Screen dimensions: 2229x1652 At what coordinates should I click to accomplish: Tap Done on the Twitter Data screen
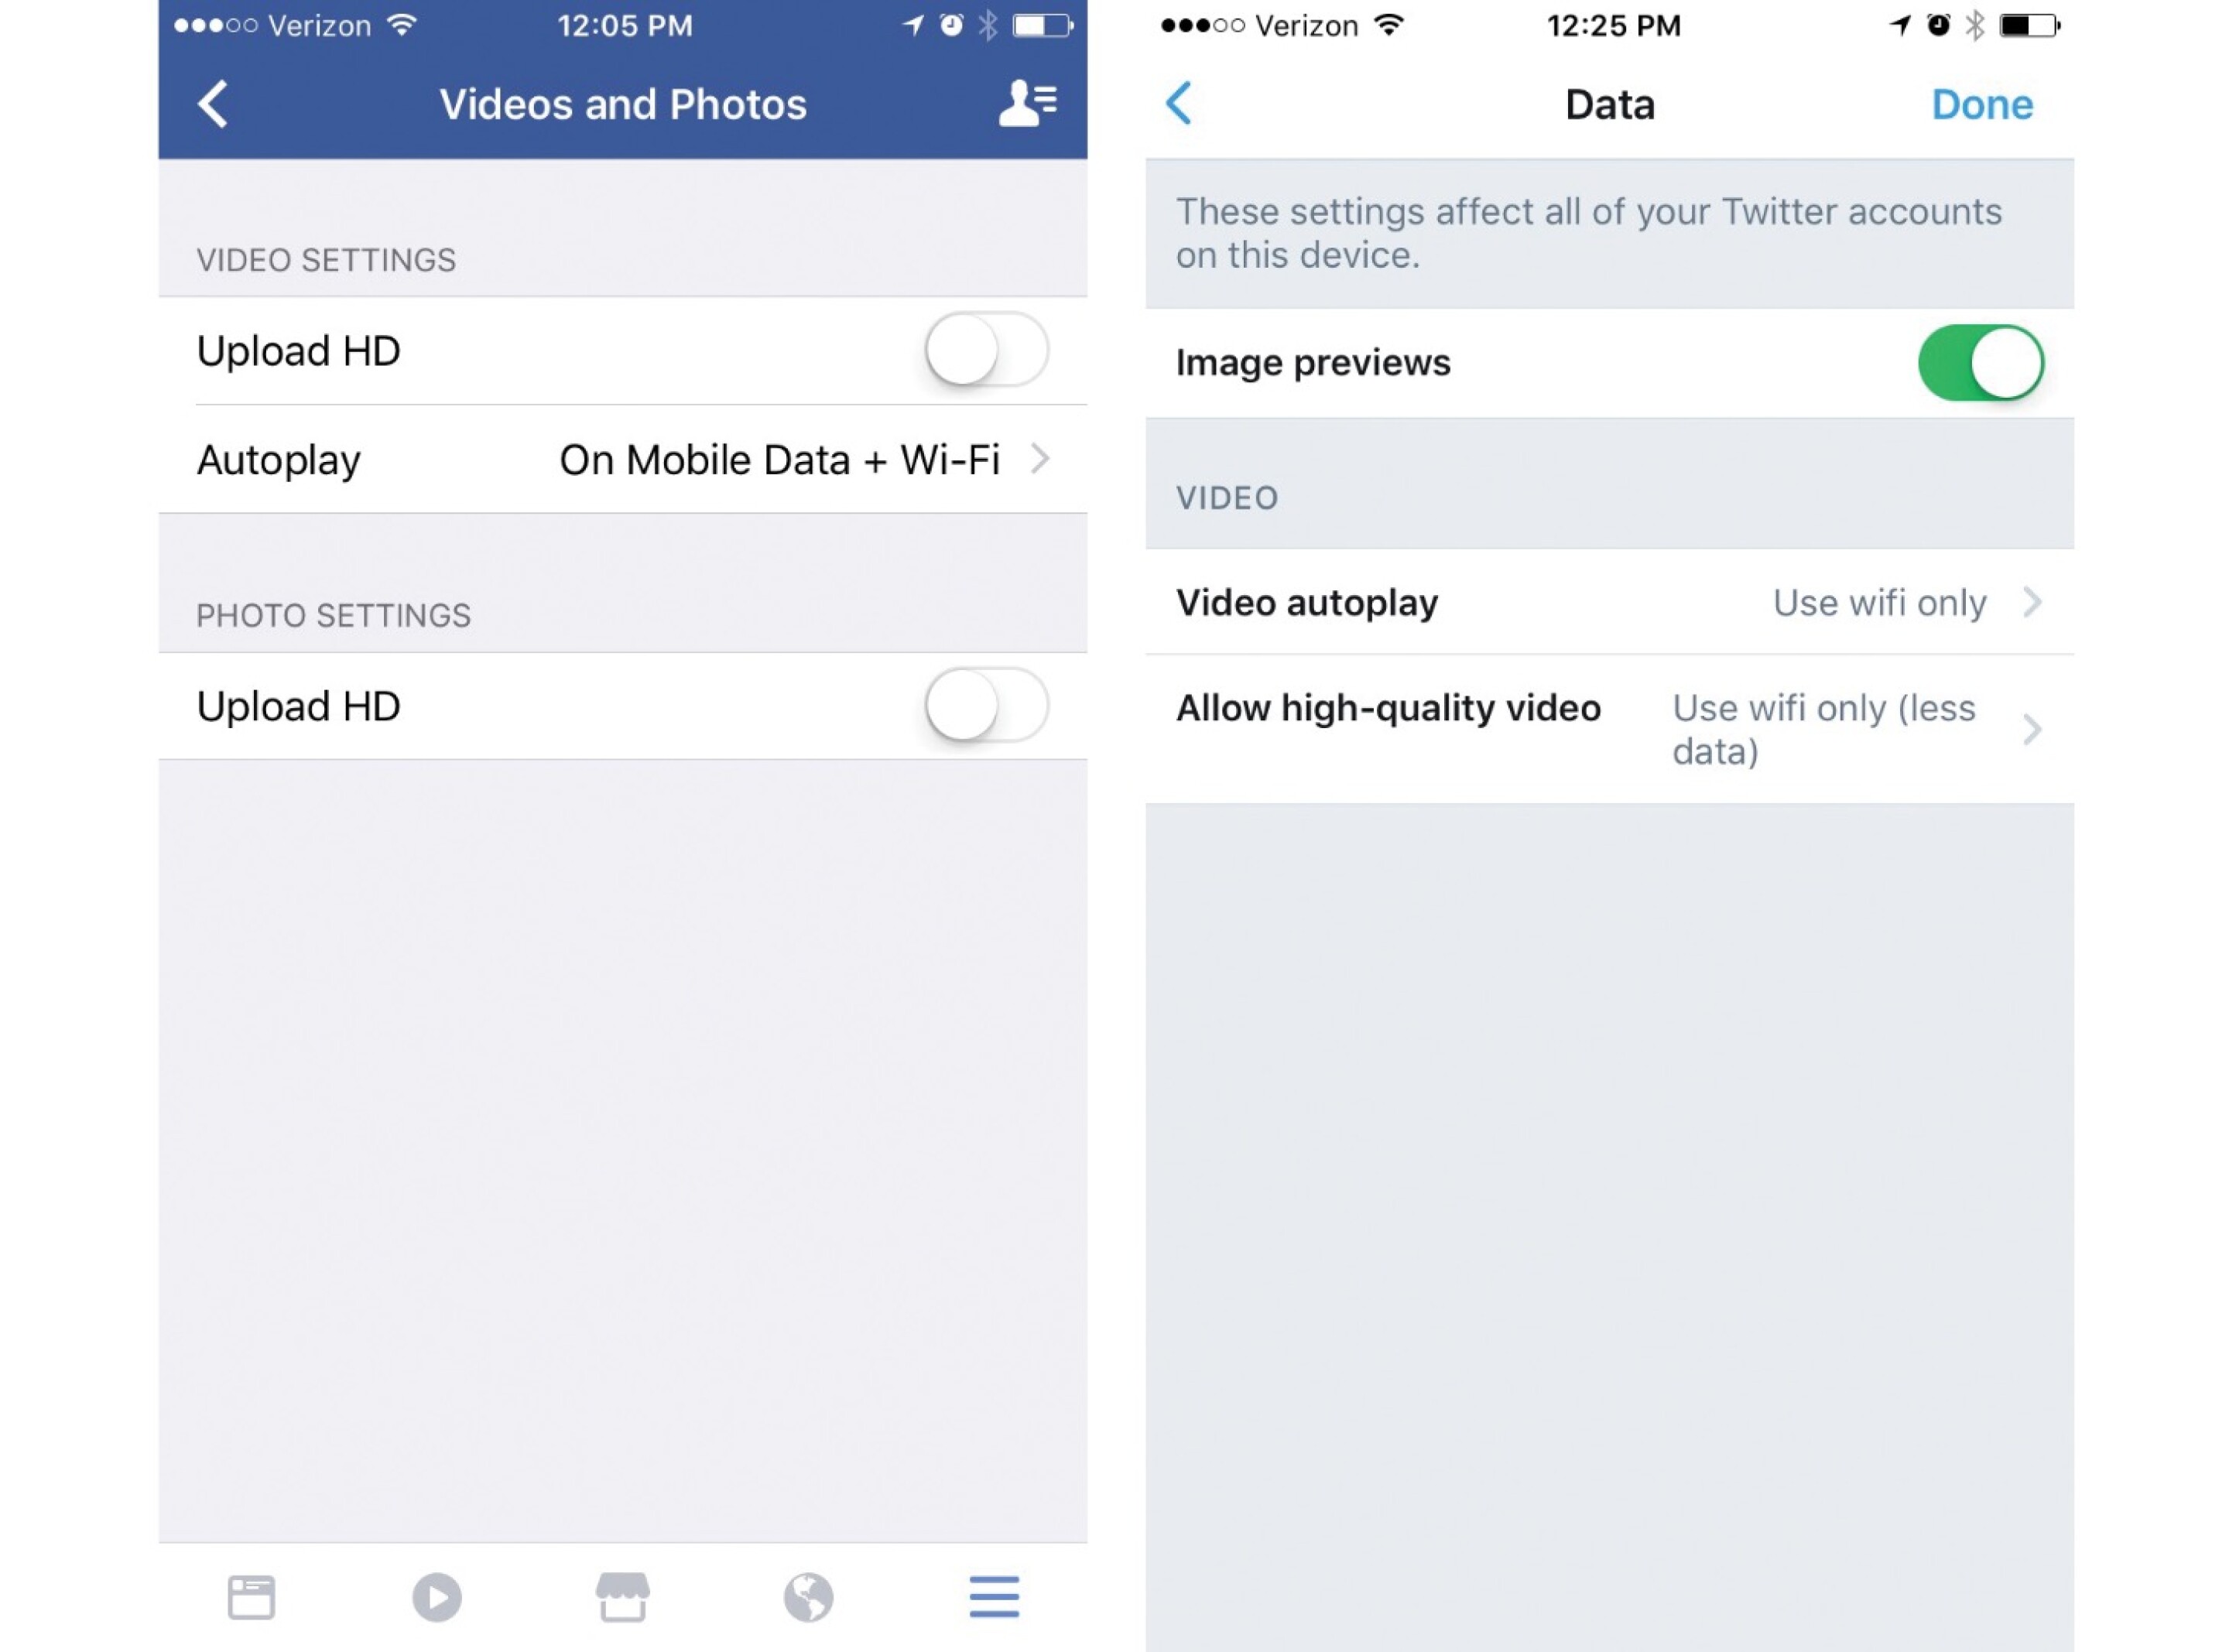pyautogui.click(x=1981, y=103)
